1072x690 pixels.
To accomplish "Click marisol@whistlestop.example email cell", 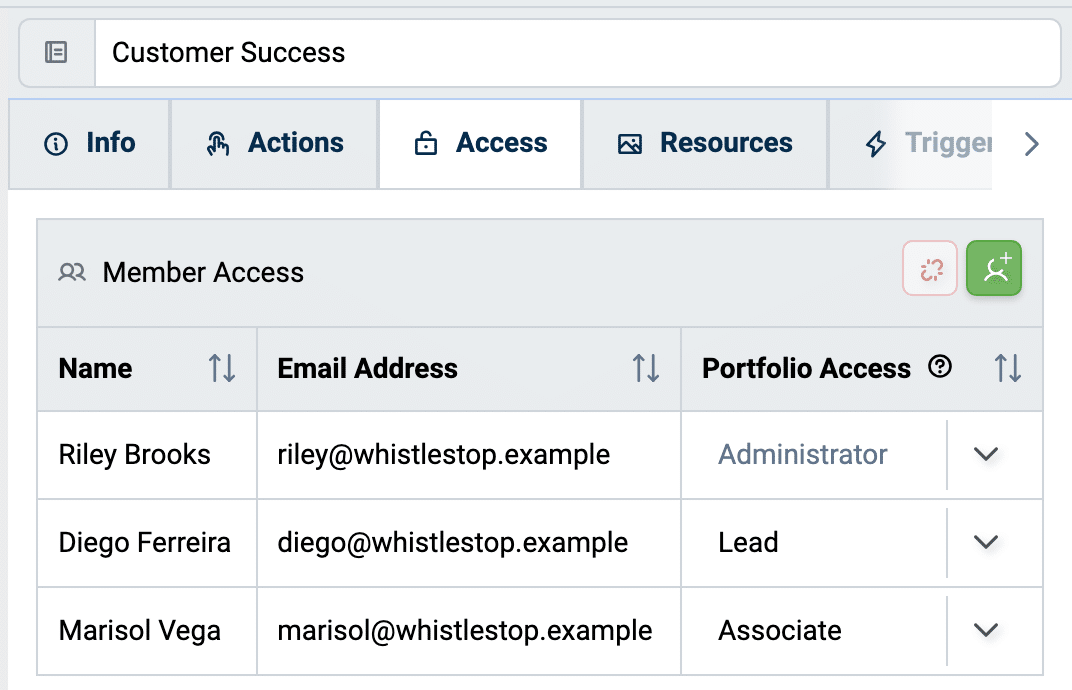I will pos(469,631).
